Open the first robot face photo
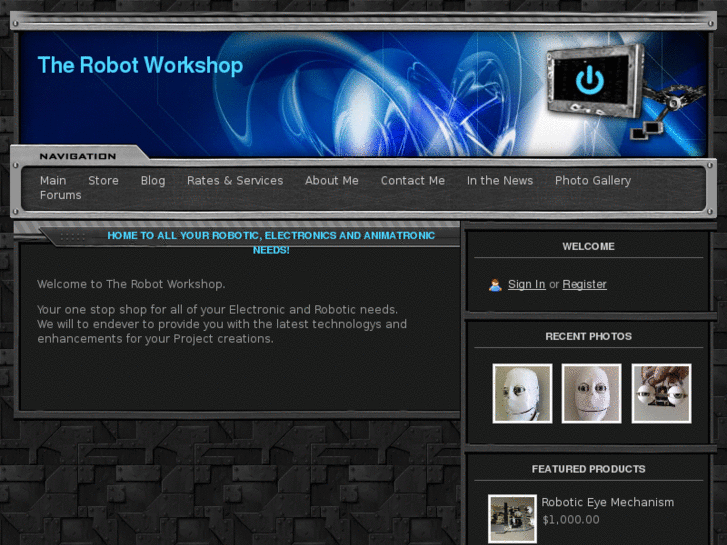The image size is (727, 545). coord(522,393)
